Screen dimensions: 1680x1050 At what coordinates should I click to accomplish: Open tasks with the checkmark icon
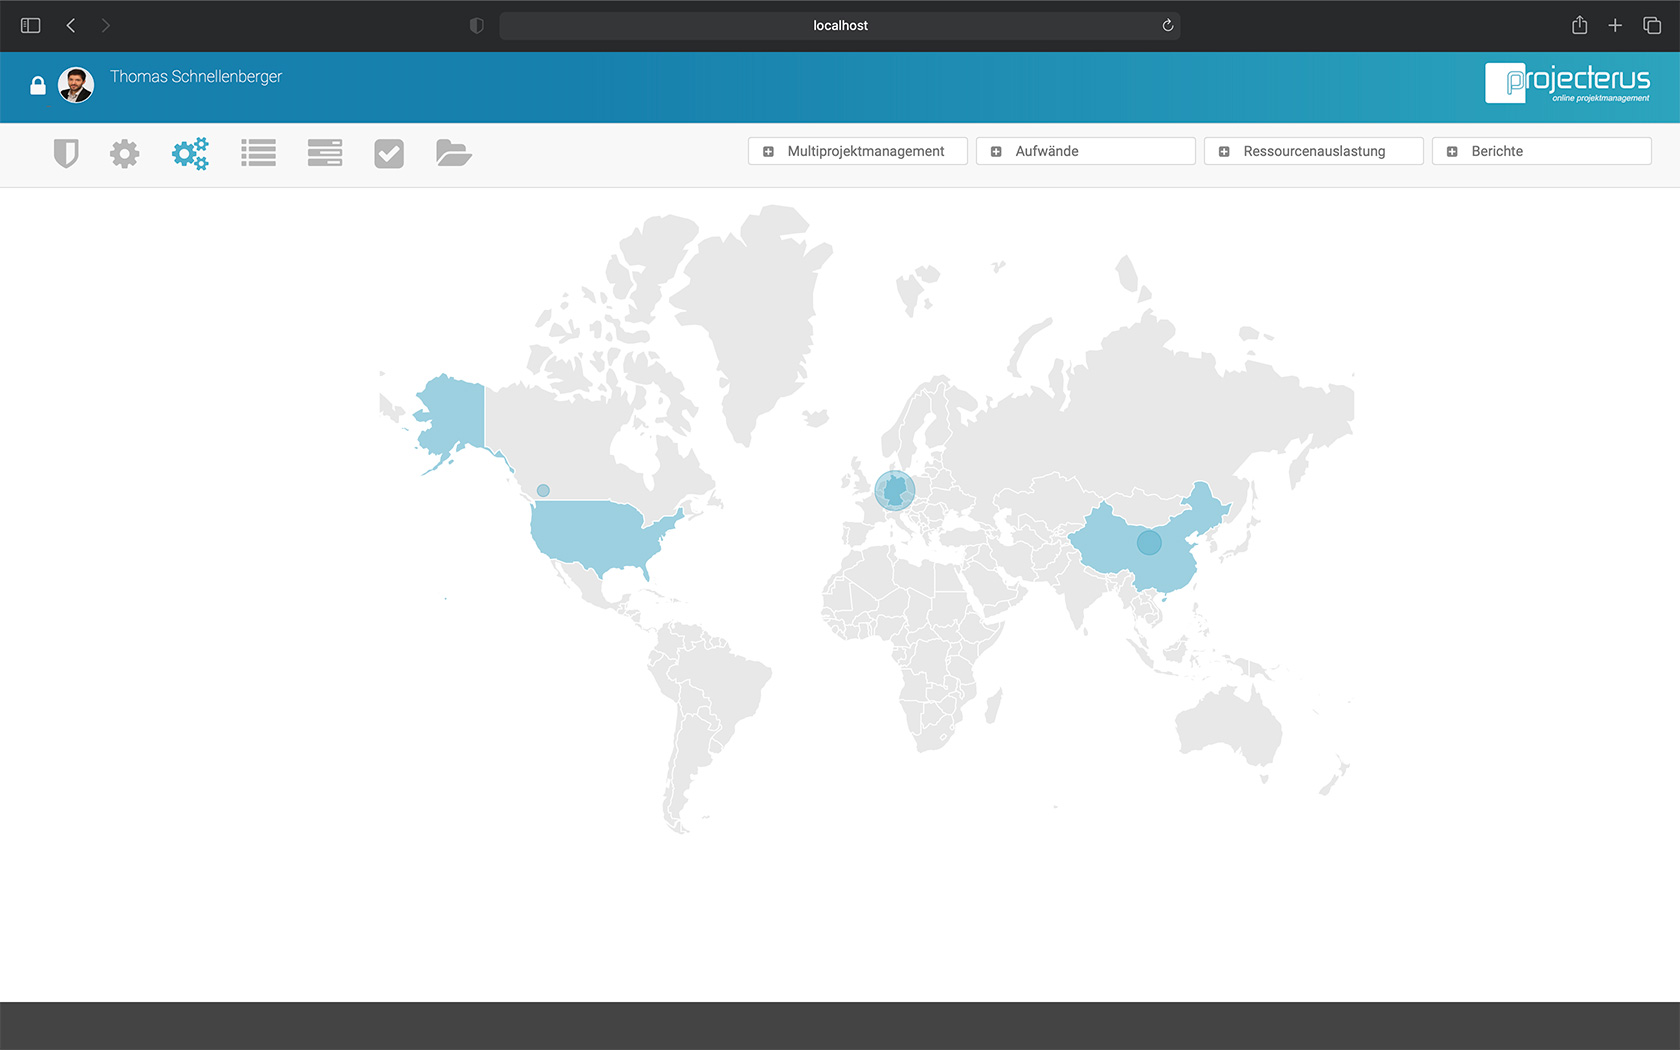click(x=389, y=153)
